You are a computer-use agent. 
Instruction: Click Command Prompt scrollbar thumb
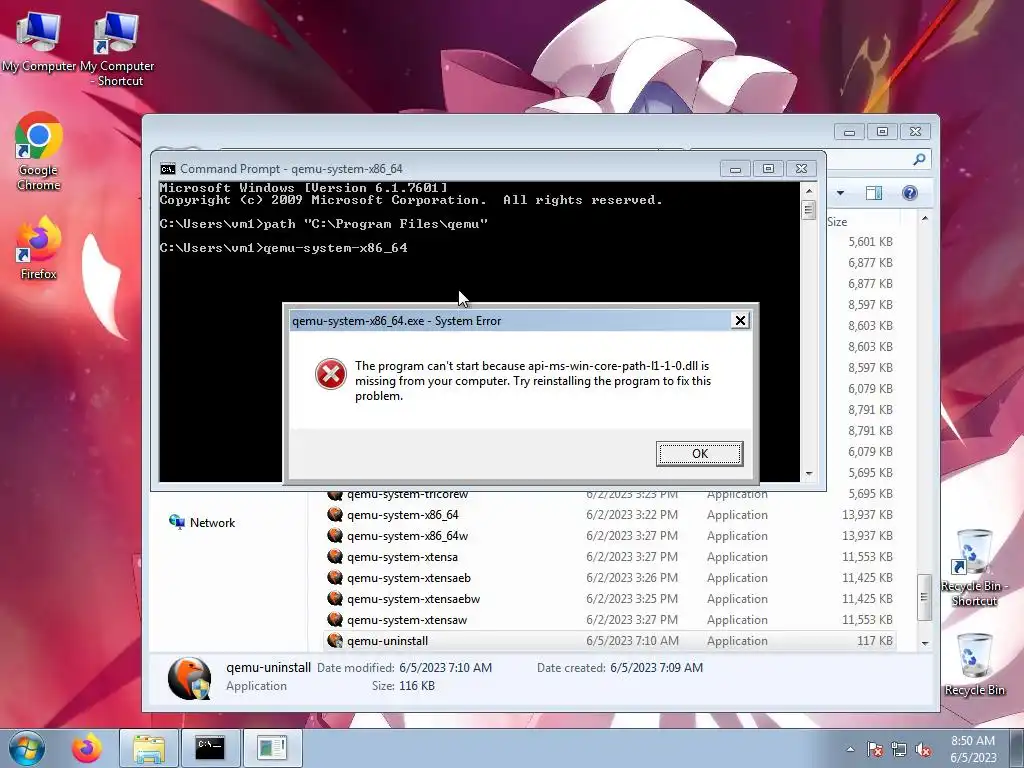(808, 210)
